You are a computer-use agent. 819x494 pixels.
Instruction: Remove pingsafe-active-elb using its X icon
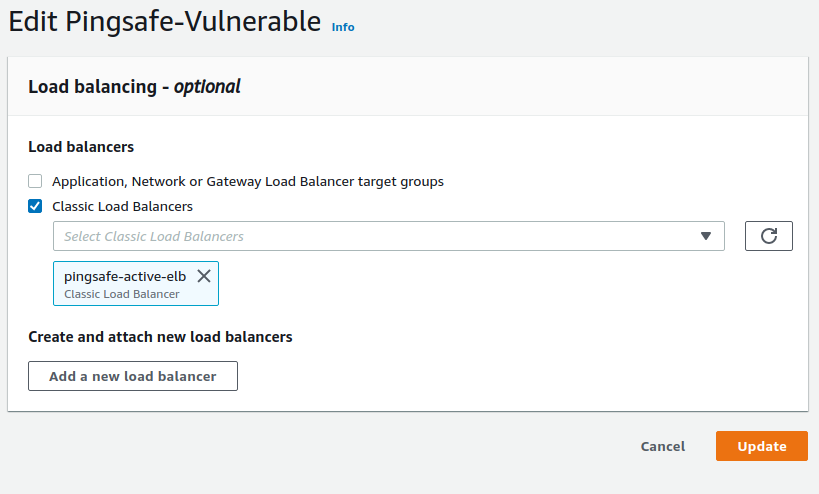(x=204, y=276)
